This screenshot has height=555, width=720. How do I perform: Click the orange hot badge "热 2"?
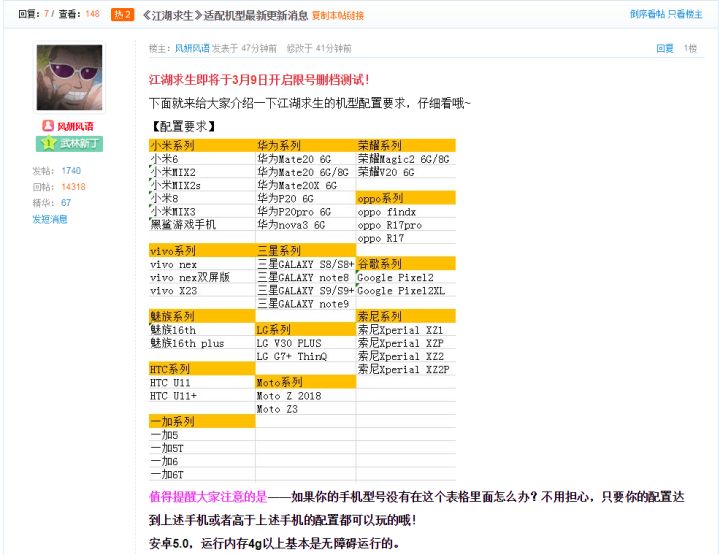[x=122, y=15]
